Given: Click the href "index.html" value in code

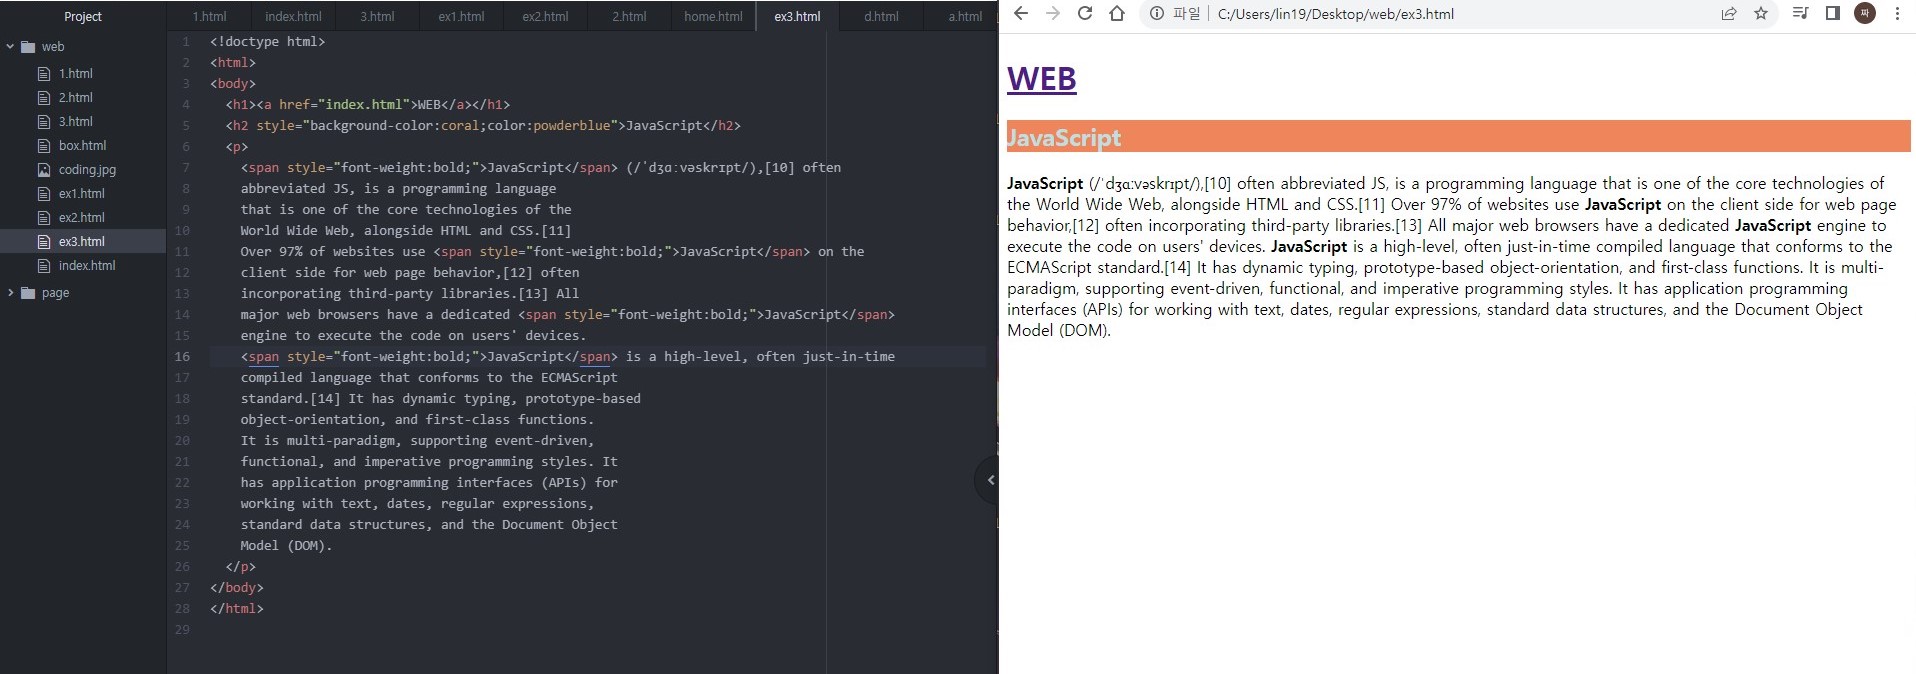Looking at the screenshot, I should 364,105.
